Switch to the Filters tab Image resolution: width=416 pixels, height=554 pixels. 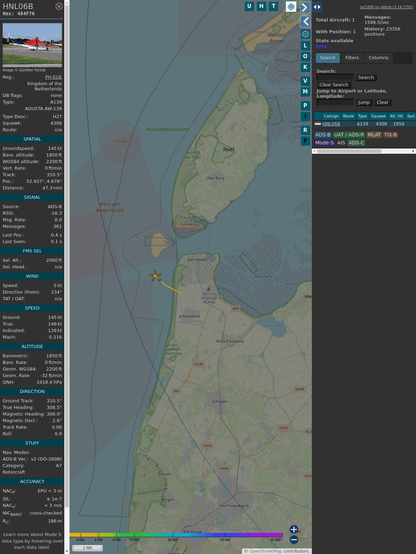pos(352,58)
